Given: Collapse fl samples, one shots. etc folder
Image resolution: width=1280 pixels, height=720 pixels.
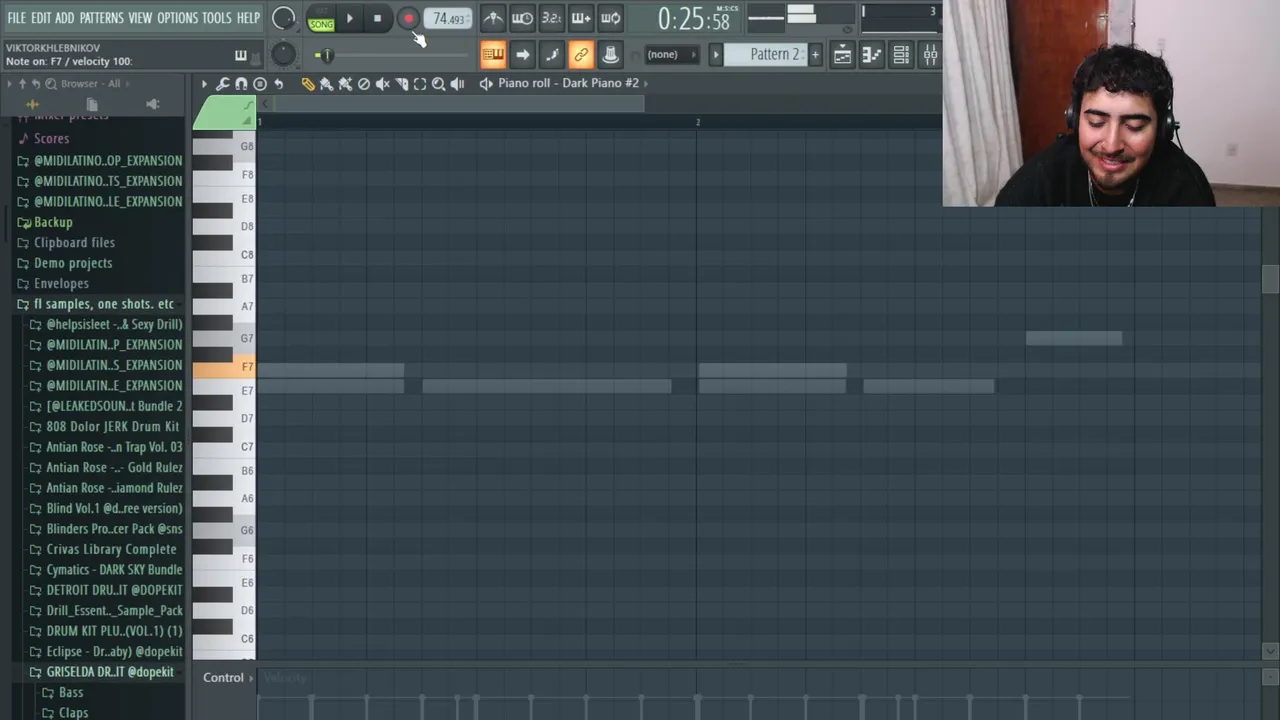Looking at the screenshot, I should pos(95,304).
